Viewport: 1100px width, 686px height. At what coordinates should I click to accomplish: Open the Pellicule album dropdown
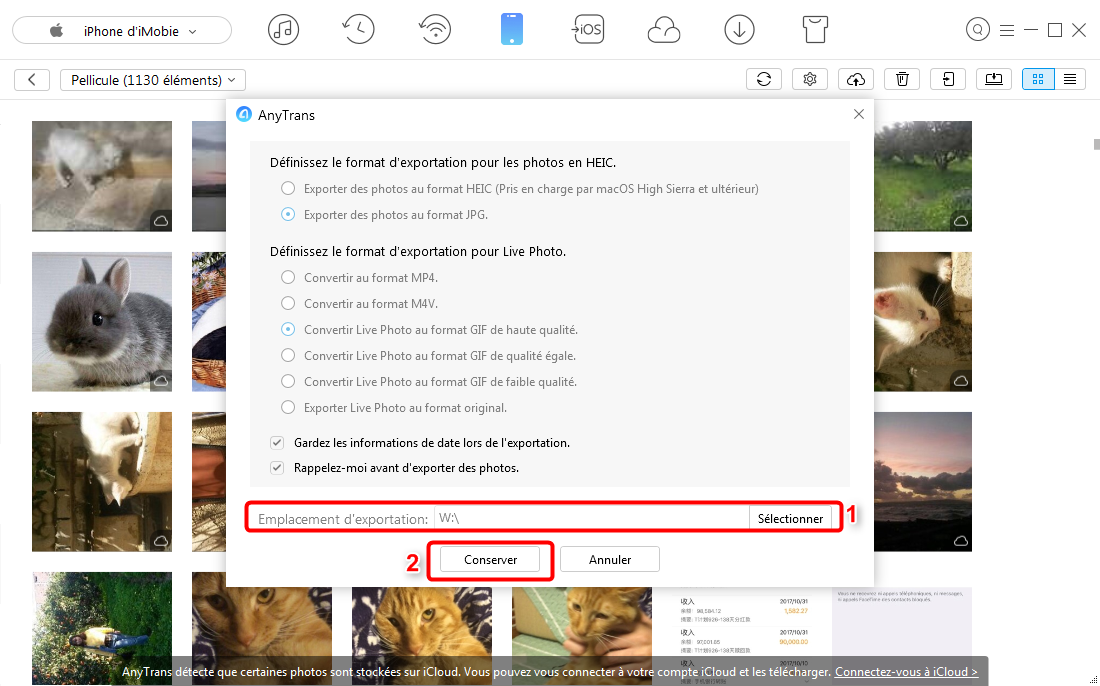pos(152,79)
